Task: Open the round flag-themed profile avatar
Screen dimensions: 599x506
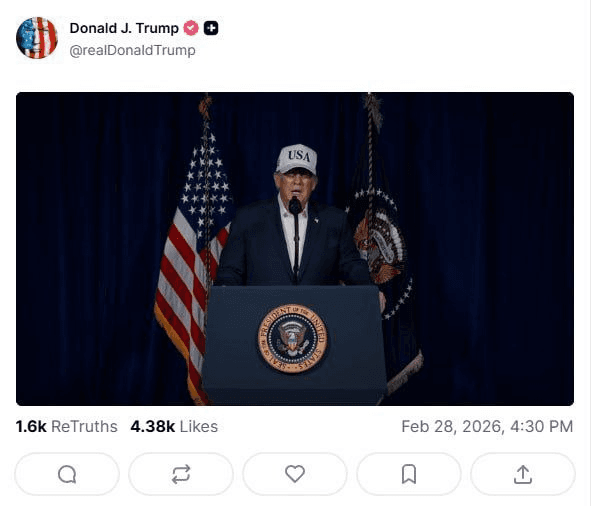Action: (37, 38)
